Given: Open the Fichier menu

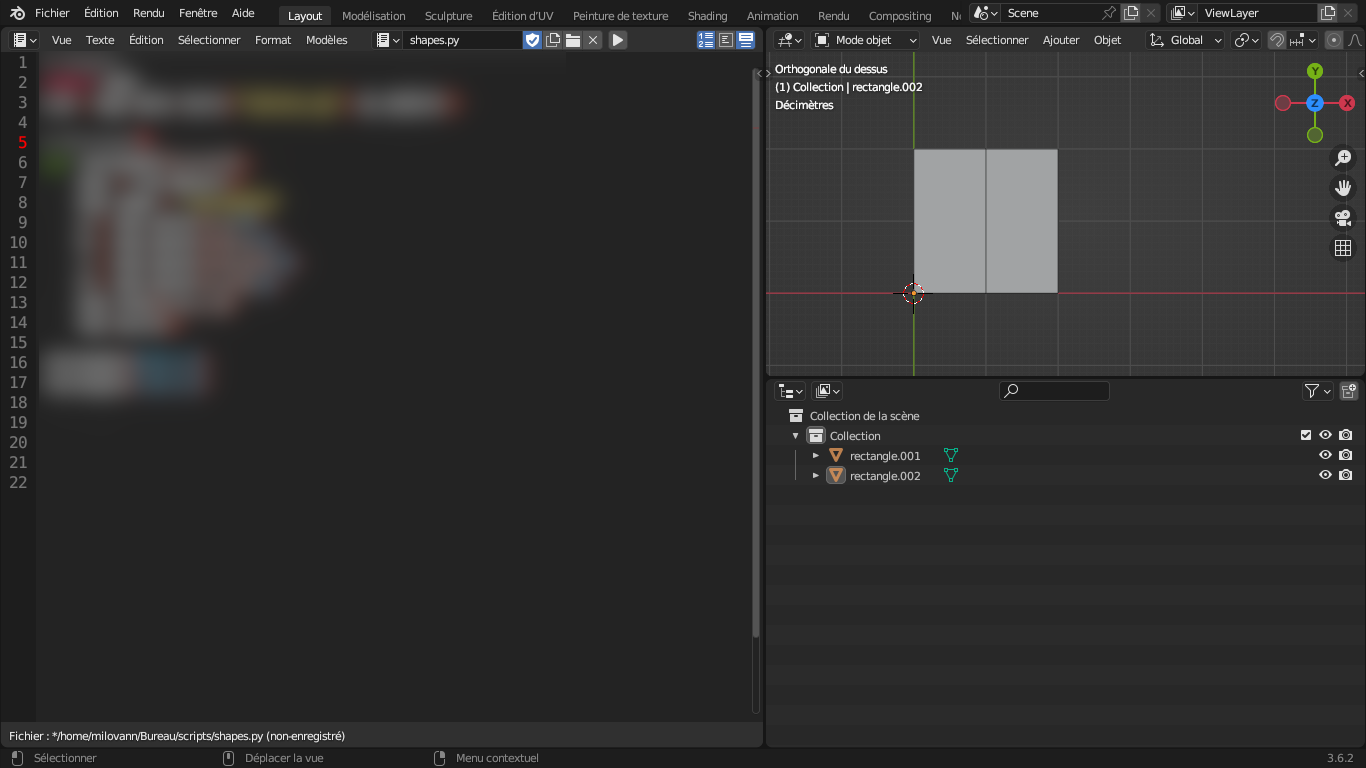Looking at the screenshot, I should coord(52,13).
